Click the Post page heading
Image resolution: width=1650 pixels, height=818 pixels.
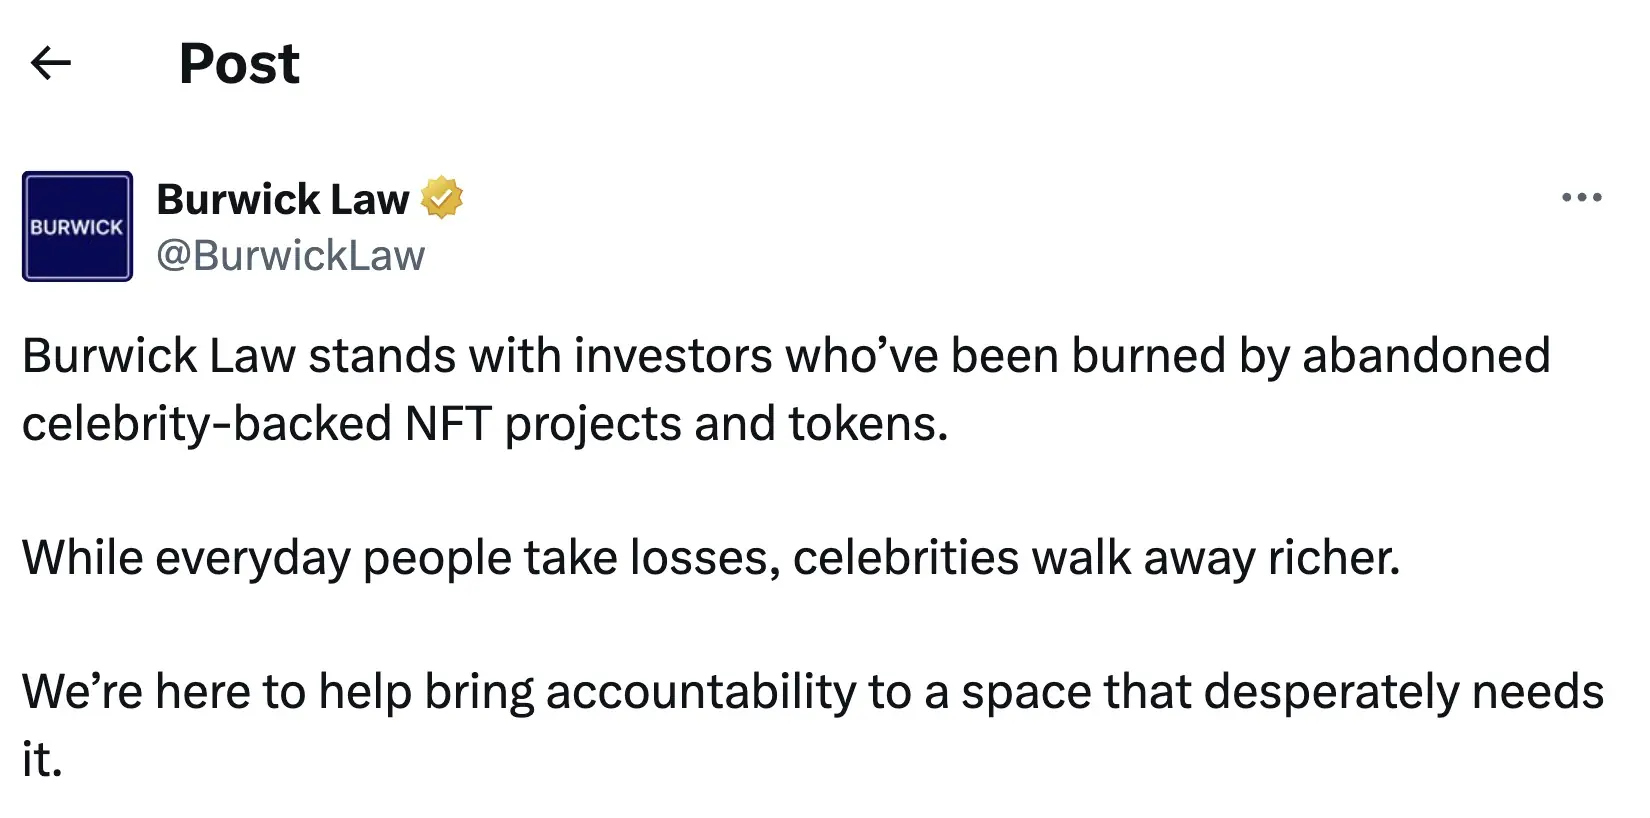(239, 64)
